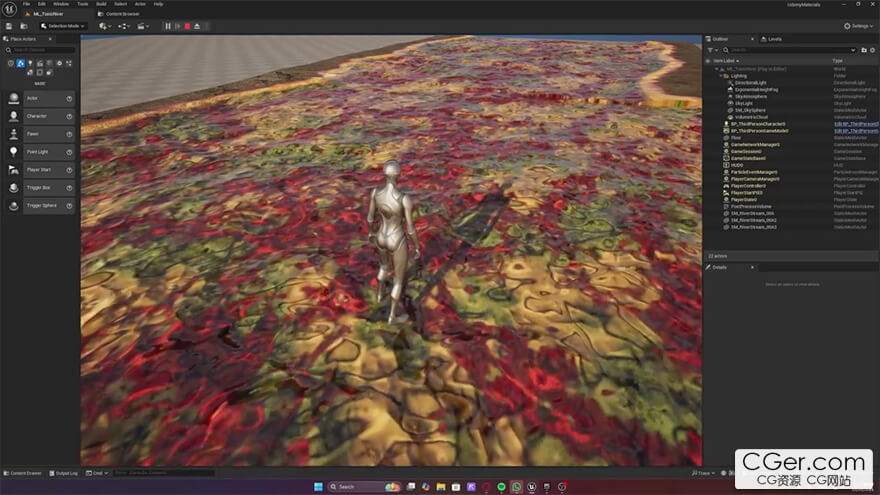Open the Cinematics clapperboard dropdown

tap(143, 26)
